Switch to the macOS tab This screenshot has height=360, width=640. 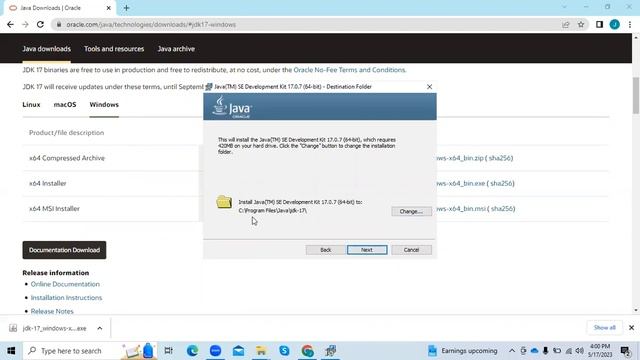[65, 104]
